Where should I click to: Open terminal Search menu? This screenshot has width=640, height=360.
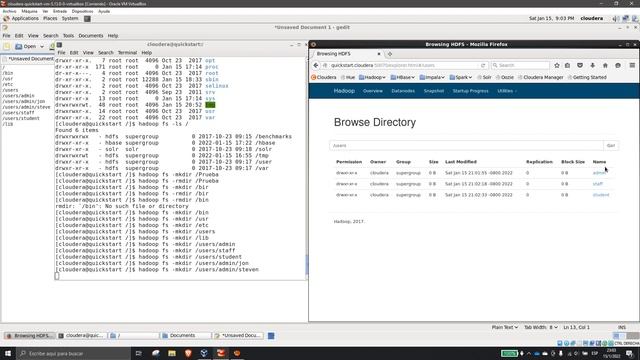tap(106, 53)
